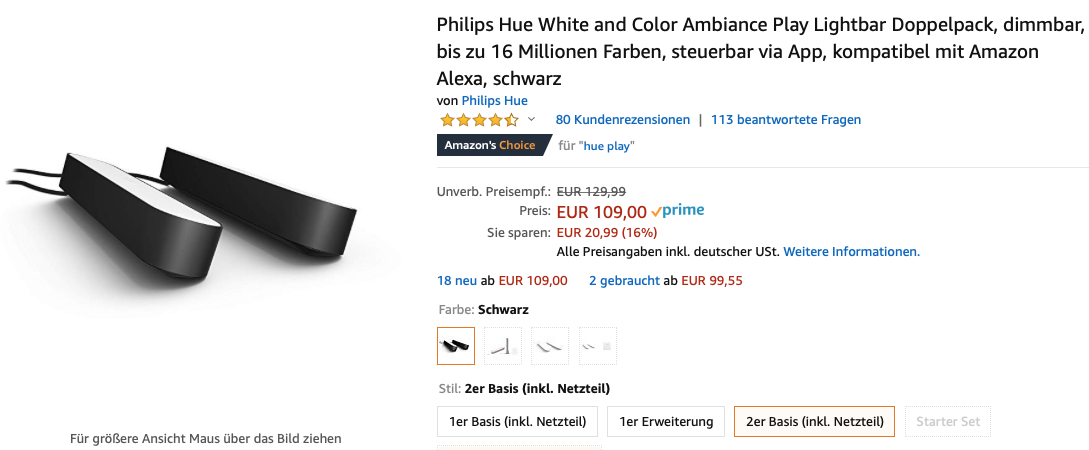Open the 113 beantwortete Fragen link
Screen dimensions: 1089x450
tap(785, 120)
